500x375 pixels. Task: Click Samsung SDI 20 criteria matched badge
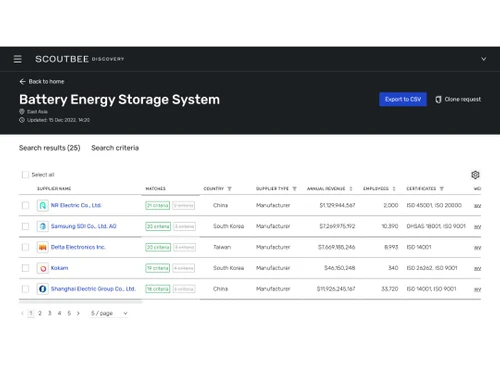click(158, 226)
